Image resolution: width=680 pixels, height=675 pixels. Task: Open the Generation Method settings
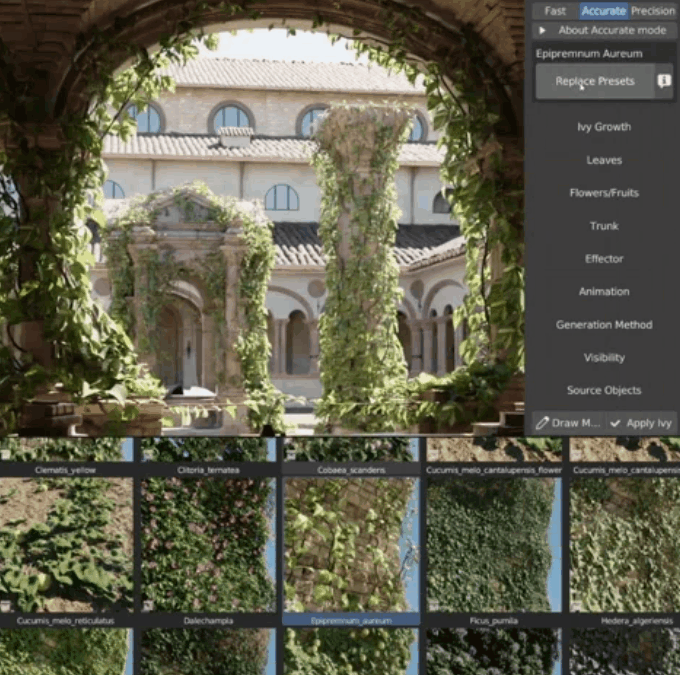click(604, 324)
